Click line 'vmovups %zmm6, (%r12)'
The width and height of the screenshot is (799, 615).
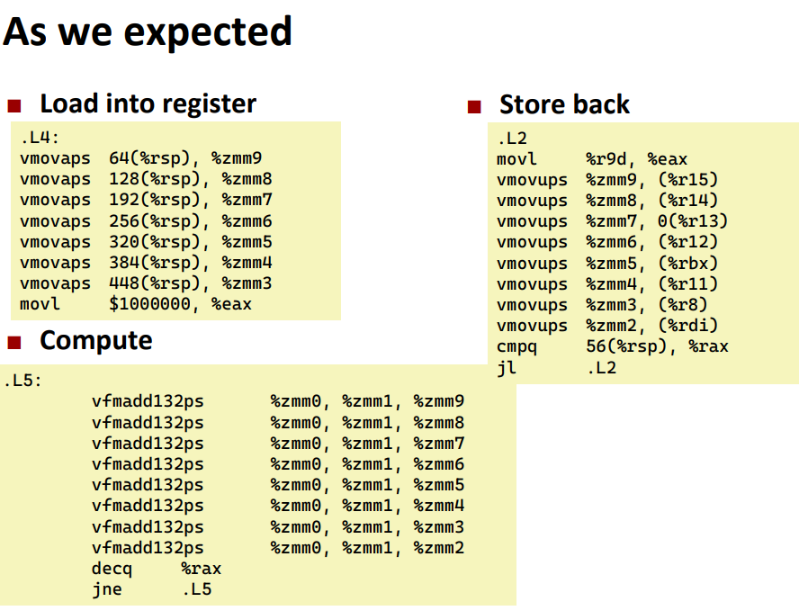click(x=607, y=242)
